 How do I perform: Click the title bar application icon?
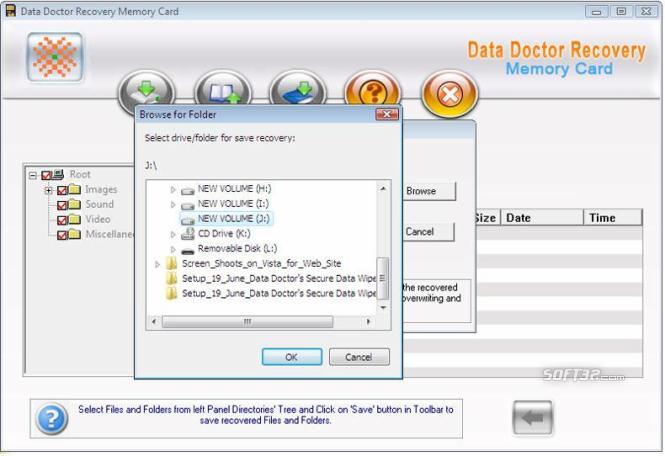click(x=10, y=11)
